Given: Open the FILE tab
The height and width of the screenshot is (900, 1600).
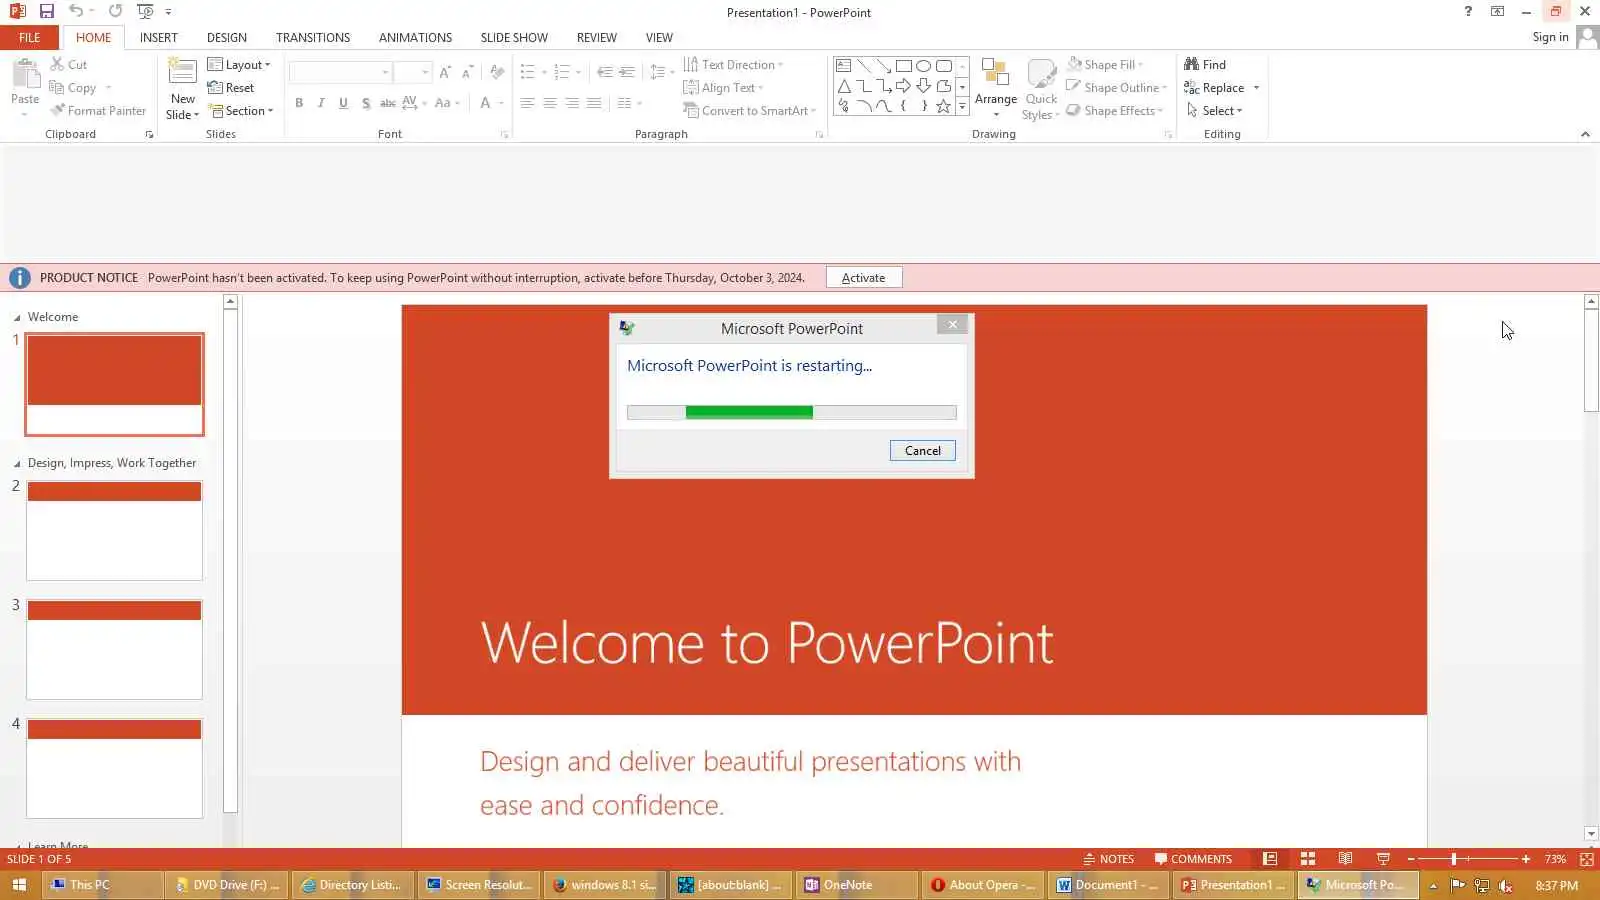Looking at the screenshot, I should click(x=30, y=38).
